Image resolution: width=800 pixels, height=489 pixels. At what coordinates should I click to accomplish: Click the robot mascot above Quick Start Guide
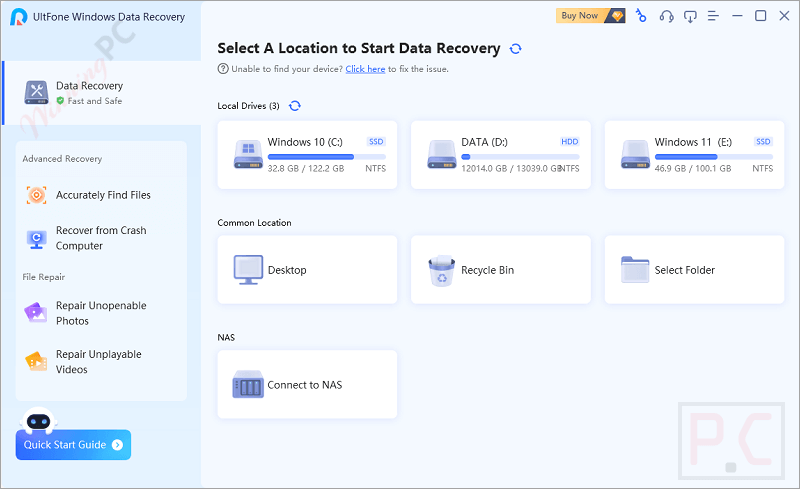click(38, 420)
